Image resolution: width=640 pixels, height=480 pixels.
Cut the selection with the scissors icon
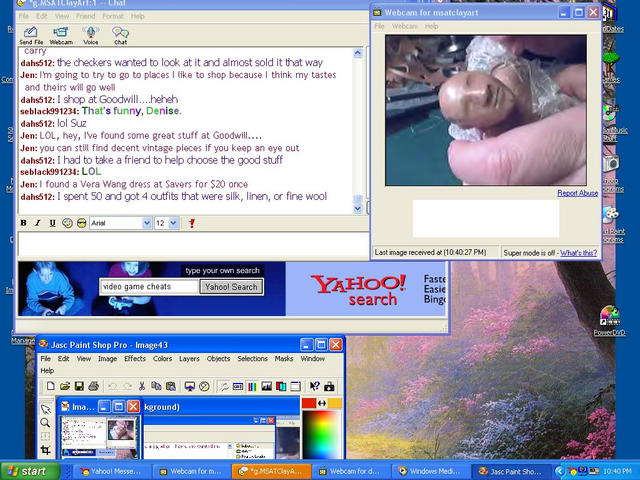pos(142,386)
